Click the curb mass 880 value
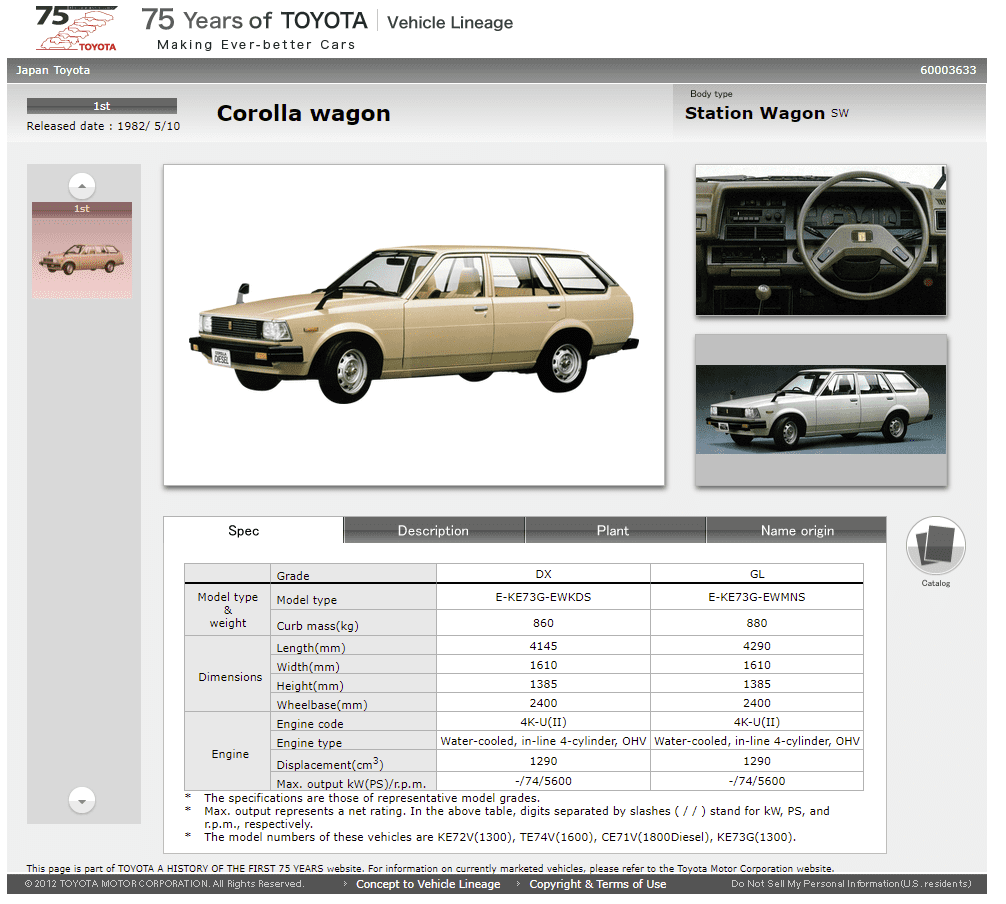 click(x=757, y=623)
